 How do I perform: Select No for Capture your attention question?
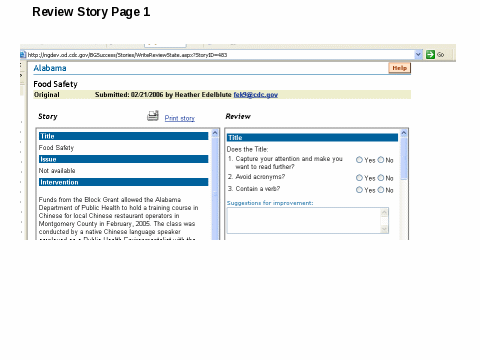(381, 160)
